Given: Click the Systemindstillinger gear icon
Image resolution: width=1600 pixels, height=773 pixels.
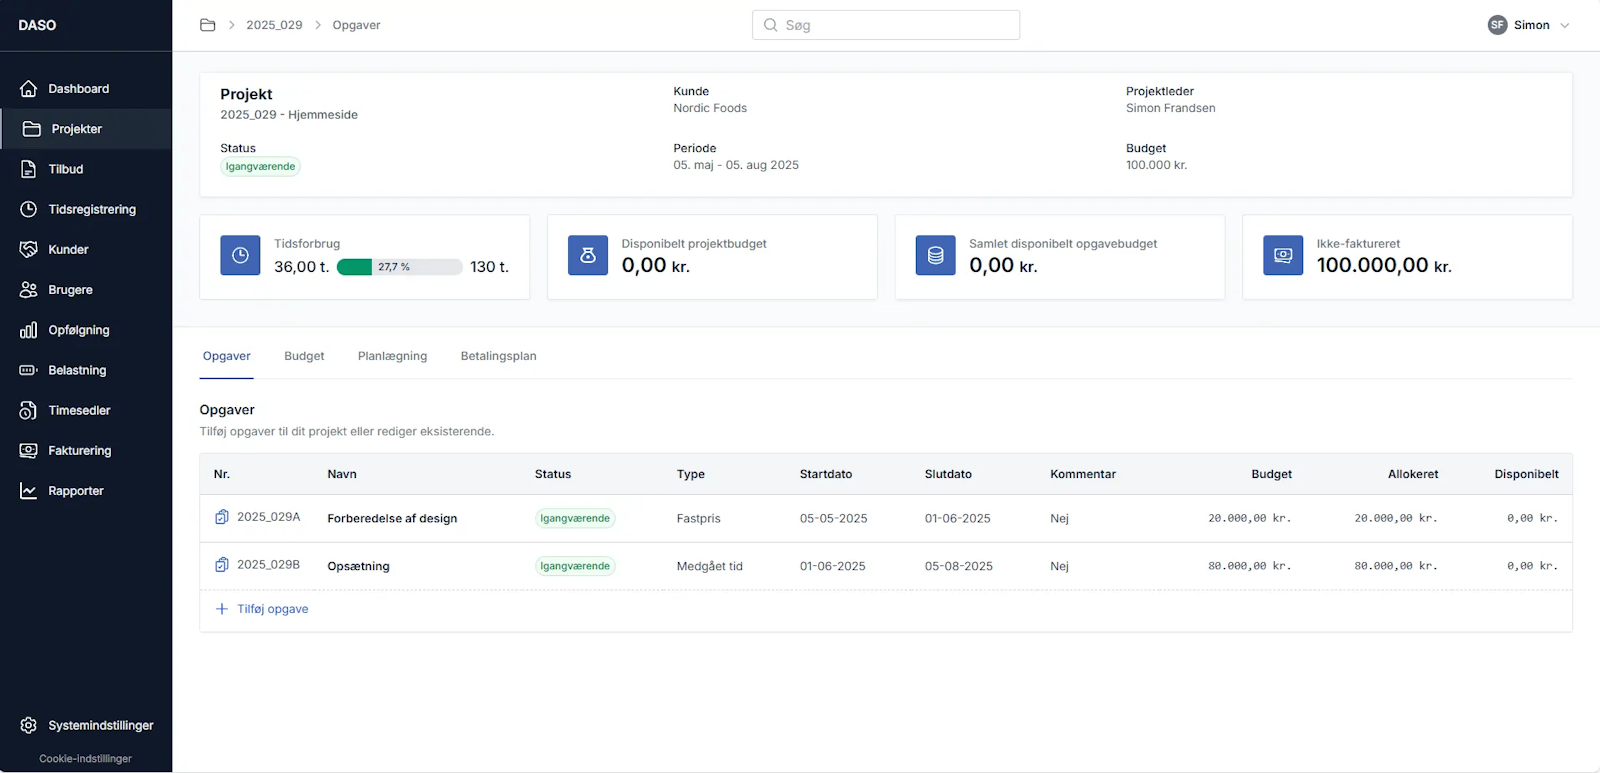Looking at the screenshot, I should pos(29,725).
